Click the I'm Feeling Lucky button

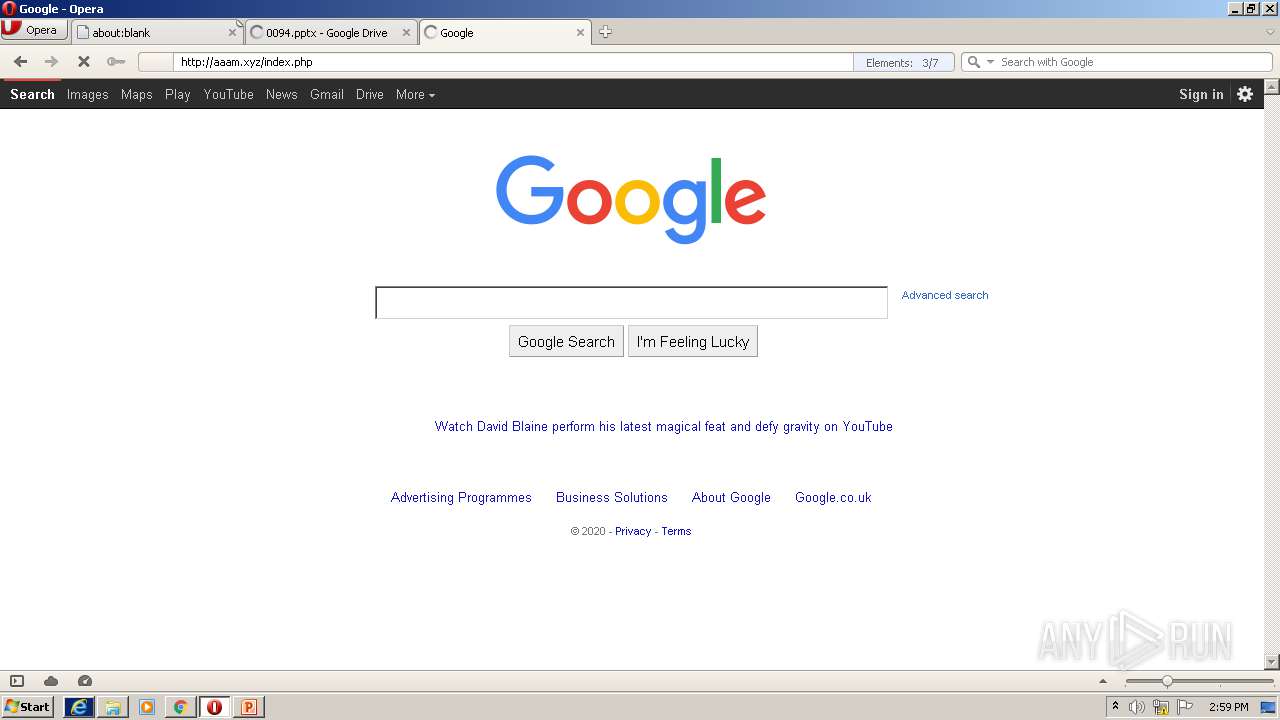[693, 341]
